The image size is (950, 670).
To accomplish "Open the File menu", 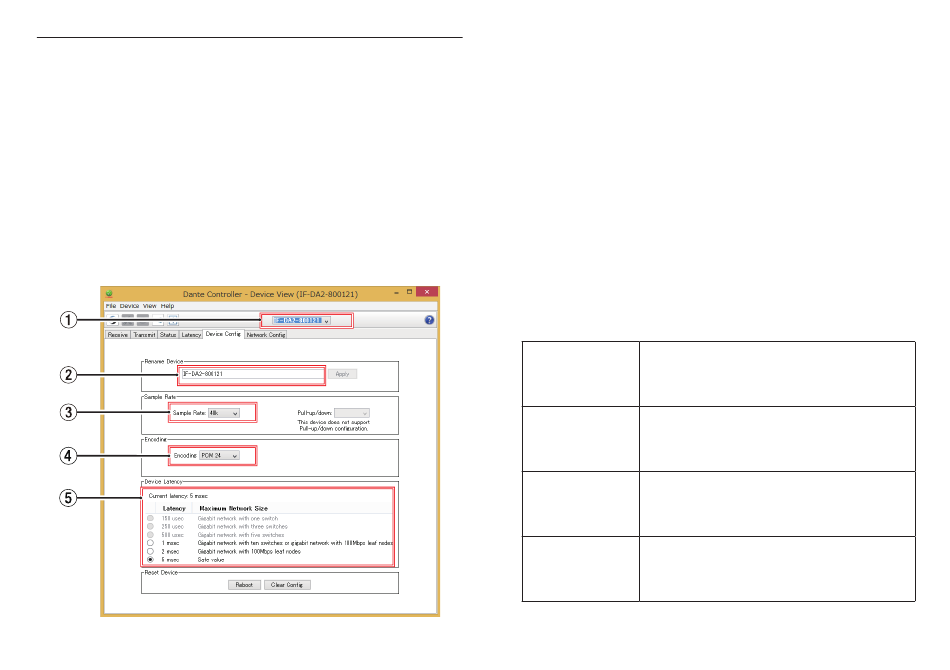I will pyautogui.click(x=111, y=306).
